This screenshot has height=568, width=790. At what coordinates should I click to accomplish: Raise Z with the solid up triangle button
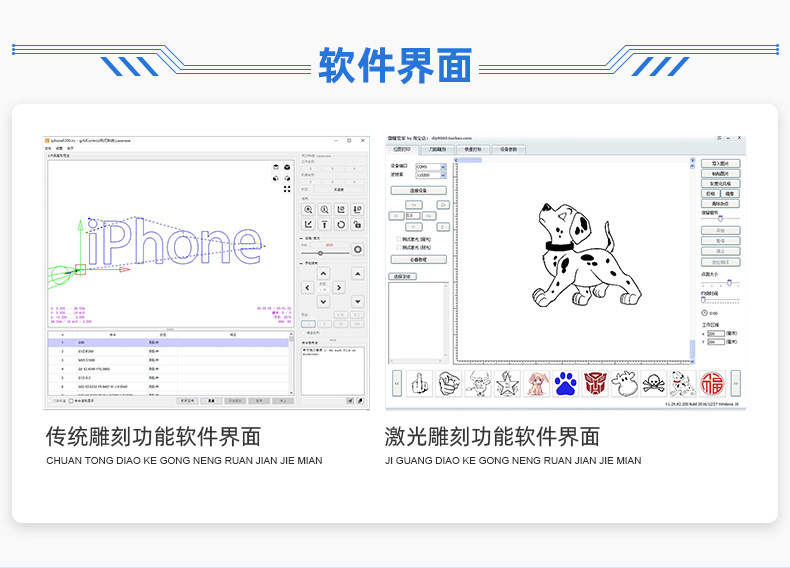[358, 274]
